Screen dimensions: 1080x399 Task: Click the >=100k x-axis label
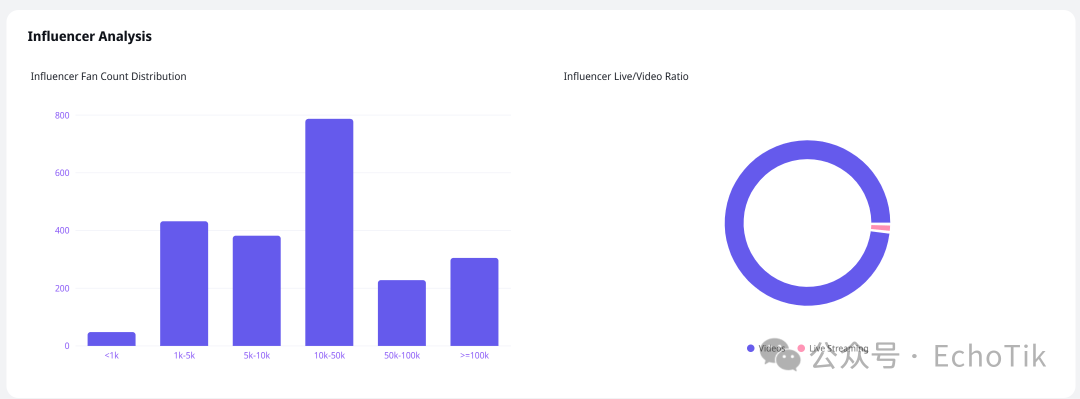[474, 356]
